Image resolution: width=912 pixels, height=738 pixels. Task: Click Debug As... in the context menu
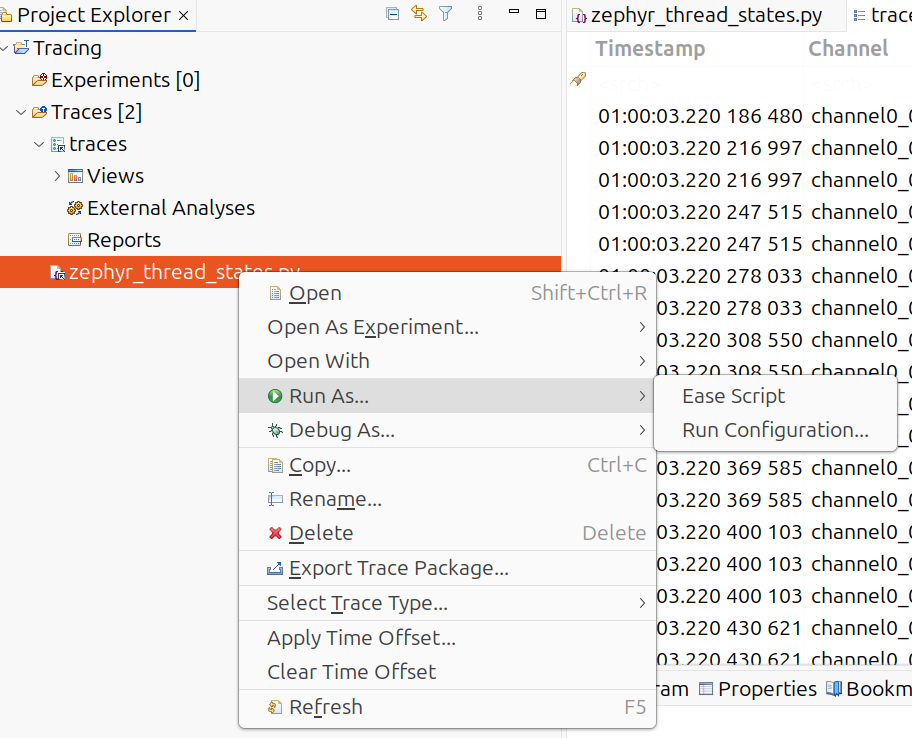tap(341, 430)
